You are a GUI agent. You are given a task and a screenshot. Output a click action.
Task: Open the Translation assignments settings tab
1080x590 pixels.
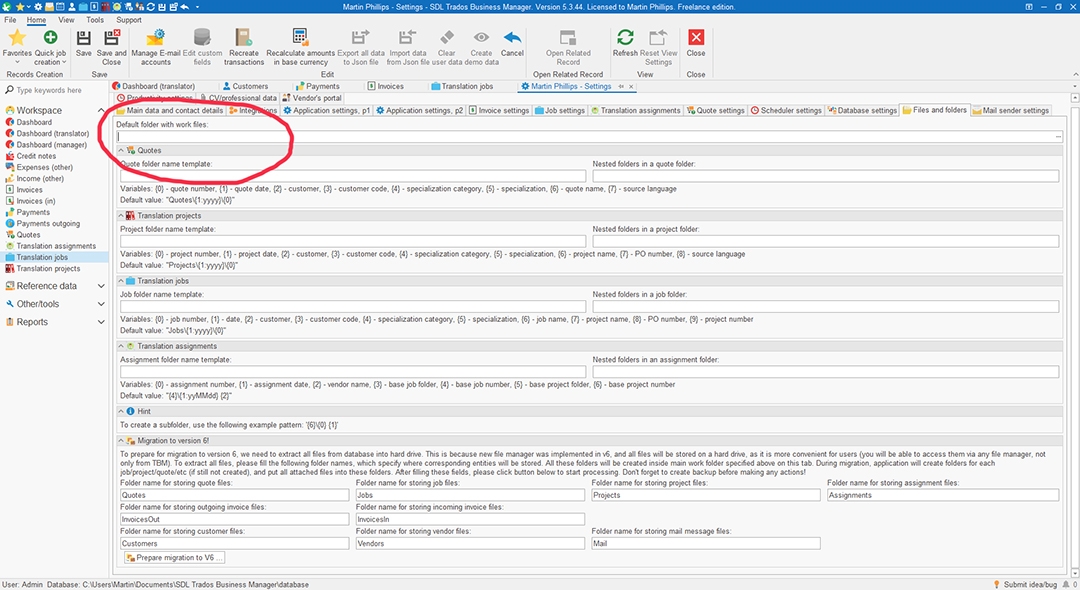[636, 110]
